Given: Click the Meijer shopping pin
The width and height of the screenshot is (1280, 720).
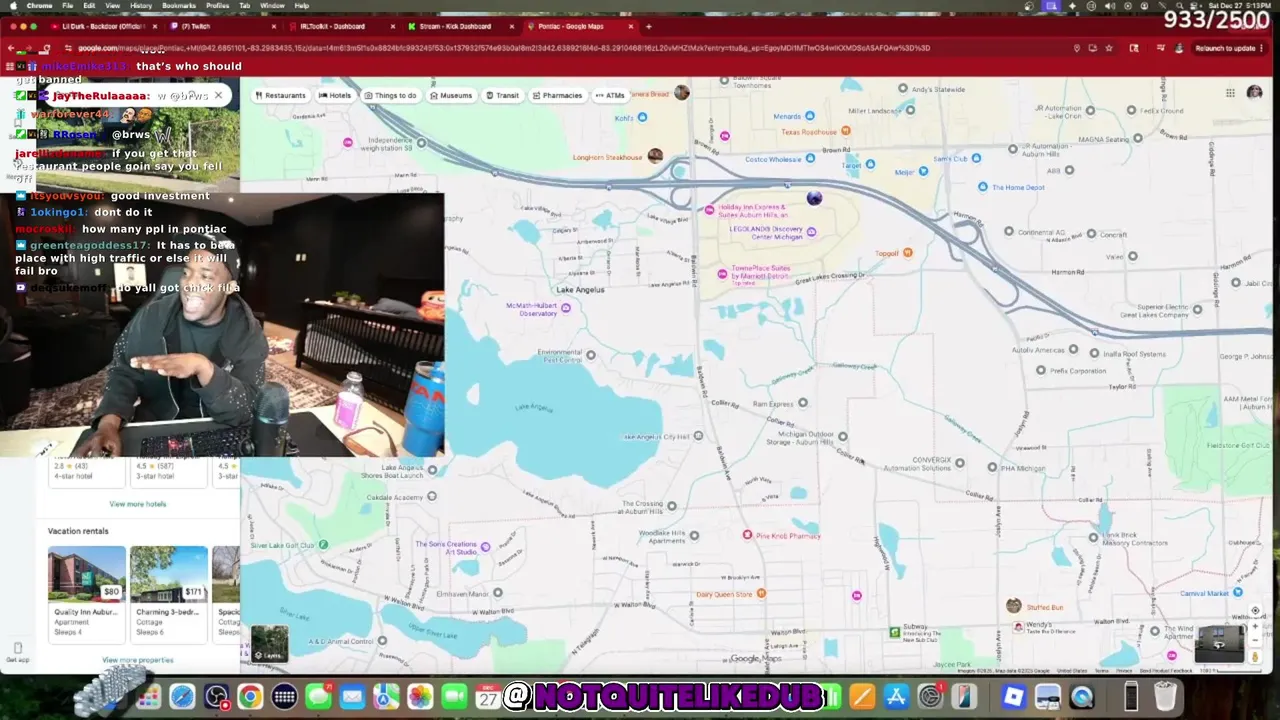Looking at the screenshot, I should 925,172.
